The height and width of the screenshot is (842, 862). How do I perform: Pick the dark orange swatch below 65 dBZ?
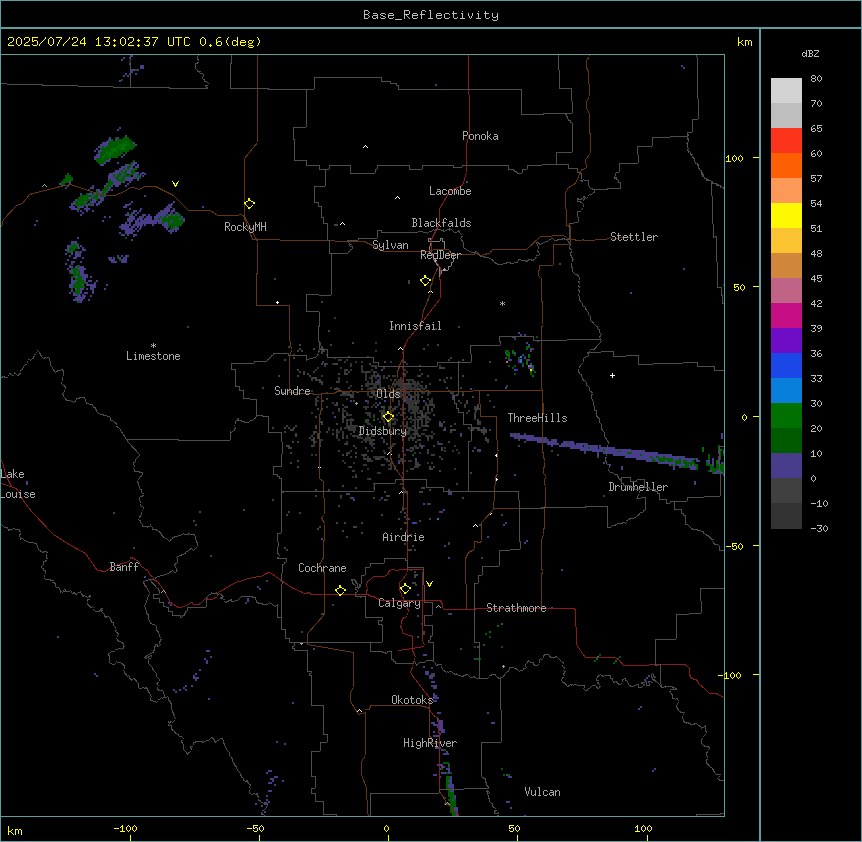786,165
